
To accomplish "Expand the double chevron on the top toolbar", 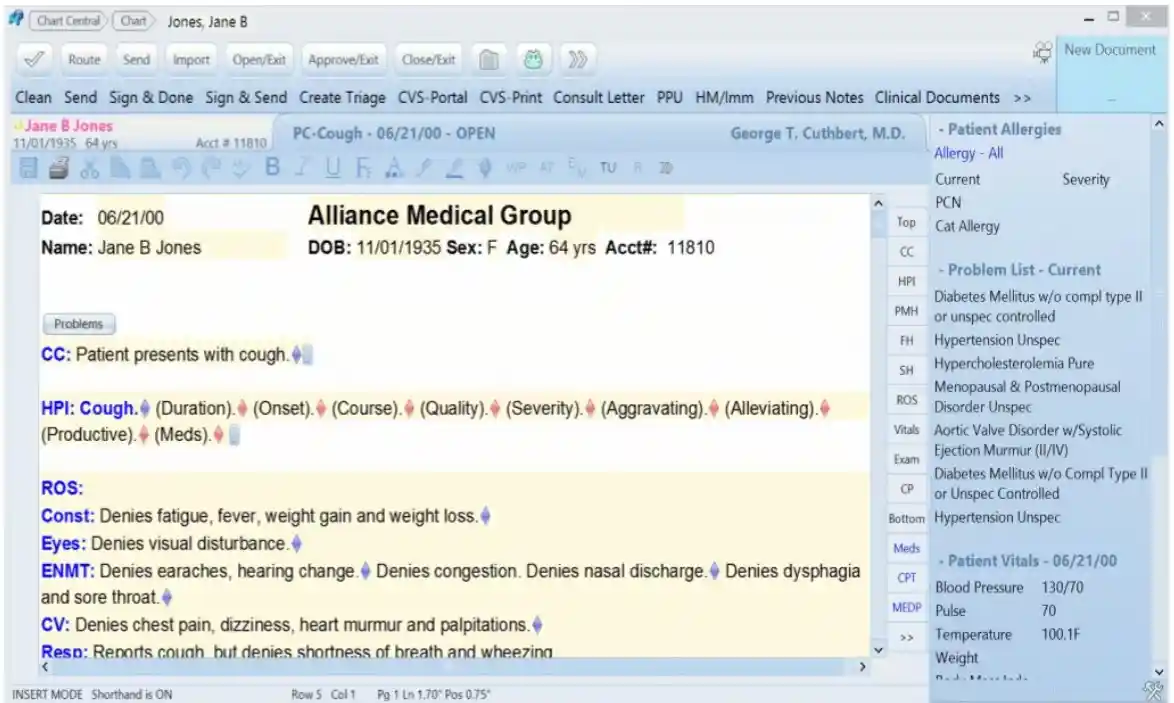I will click(577, 59).
